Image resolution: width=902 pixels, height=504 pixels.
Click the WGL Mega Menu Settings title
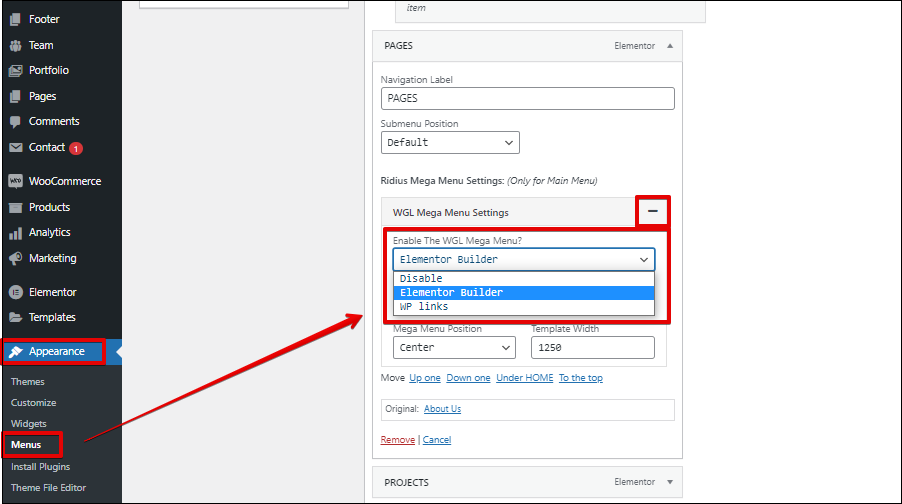[x=450, y=213]
